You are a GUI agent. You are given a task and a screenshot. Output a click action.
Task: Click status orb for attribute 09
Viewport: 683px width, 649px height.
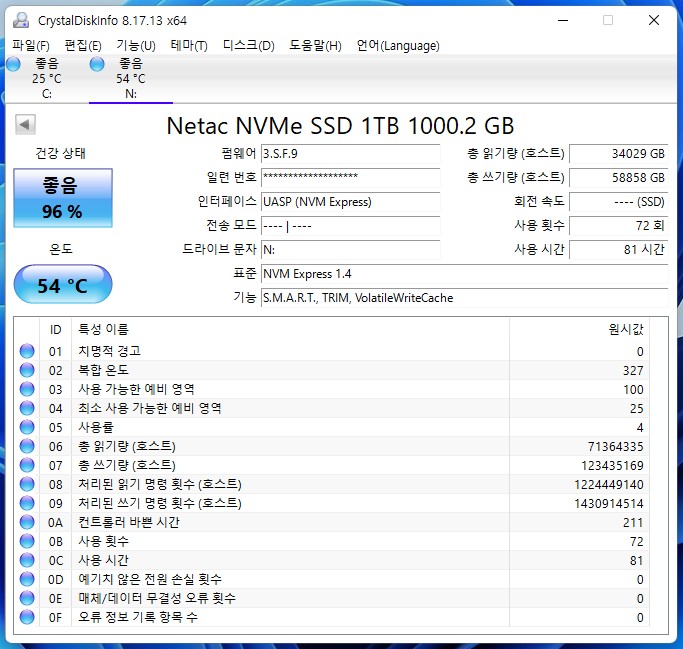(x=27, y=503)
